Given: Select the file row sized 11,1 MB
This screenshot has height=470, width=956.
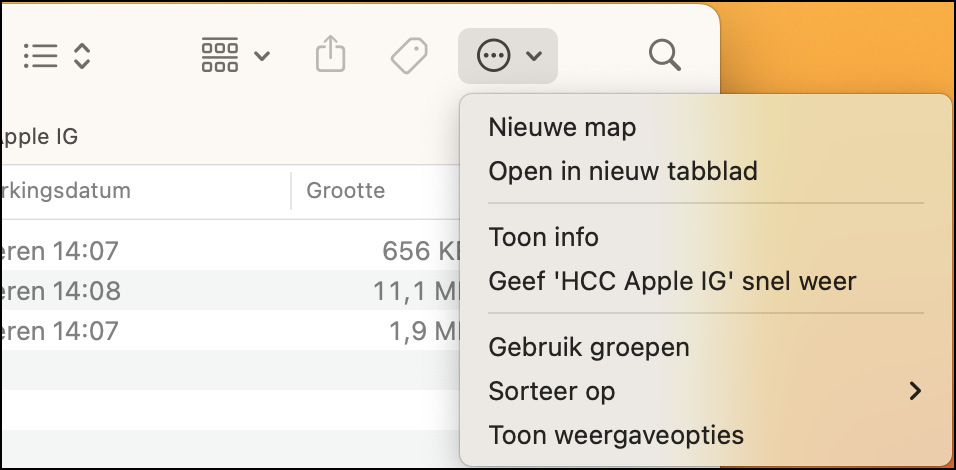Looking at the screenshot, I should 230,290.
